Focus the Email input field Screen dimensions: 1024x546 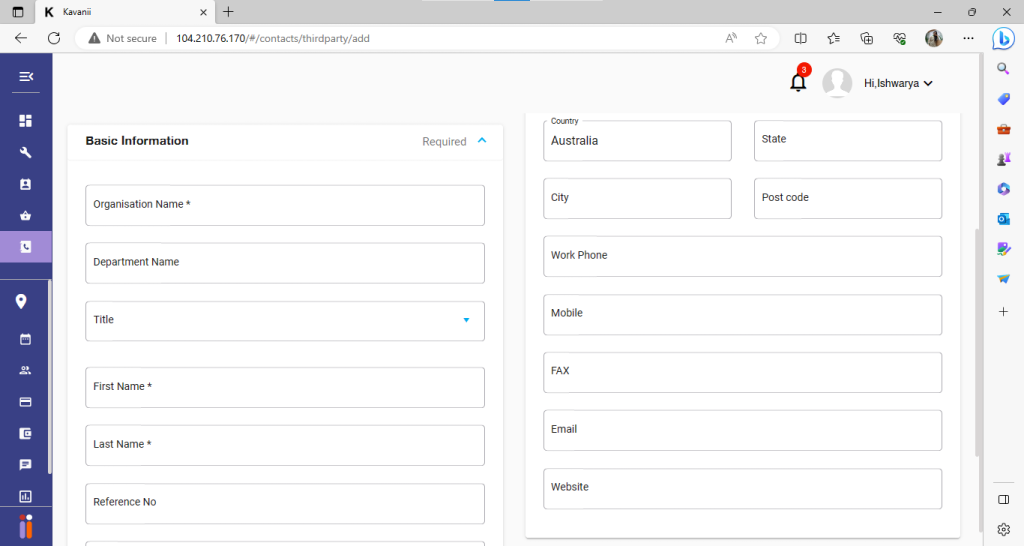tap(742, 430)
